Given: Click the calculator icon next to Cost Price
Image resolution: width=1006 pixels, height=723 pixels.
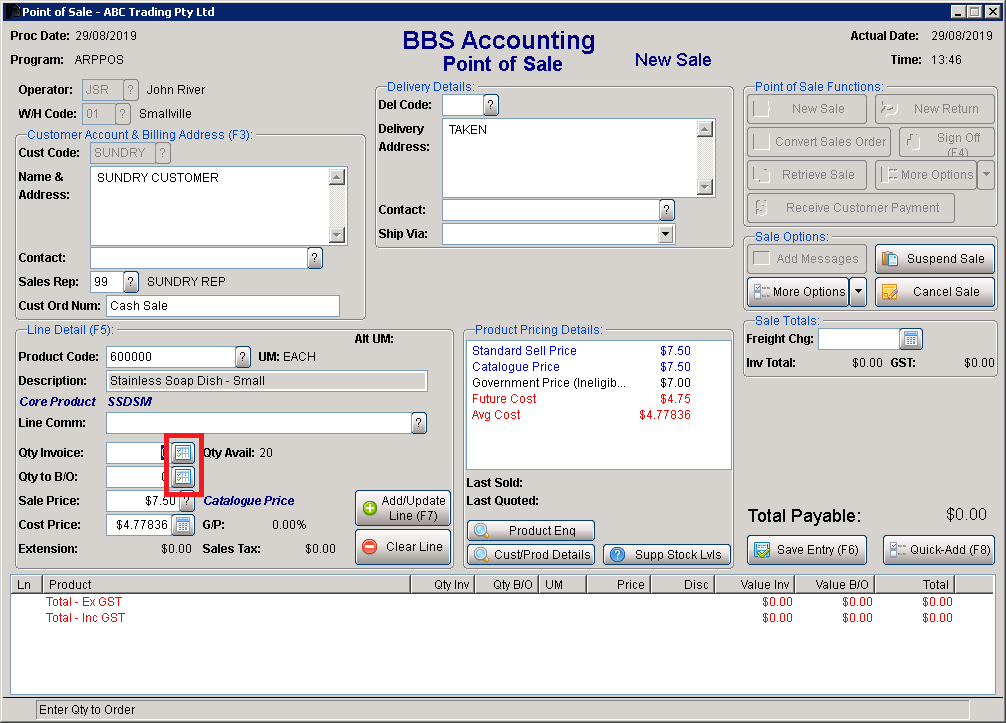Looking at the screenshot, I should [182, 524].
